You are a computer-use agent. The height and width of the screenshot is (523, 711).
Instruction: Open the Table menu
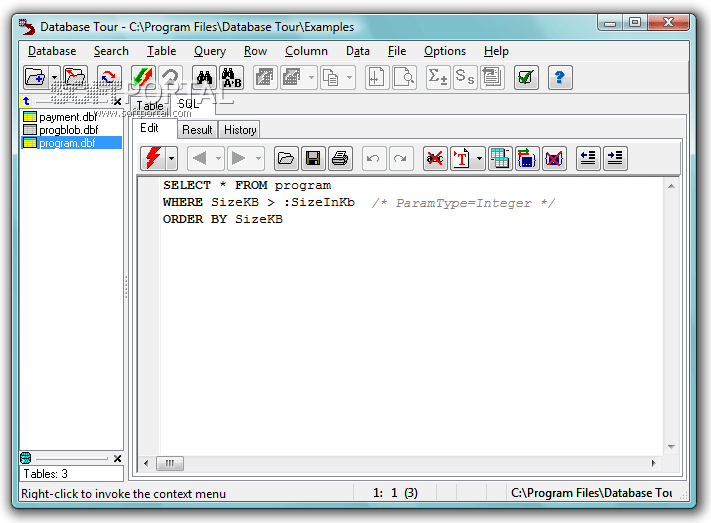pyautogui.click(x=161, y=51)
